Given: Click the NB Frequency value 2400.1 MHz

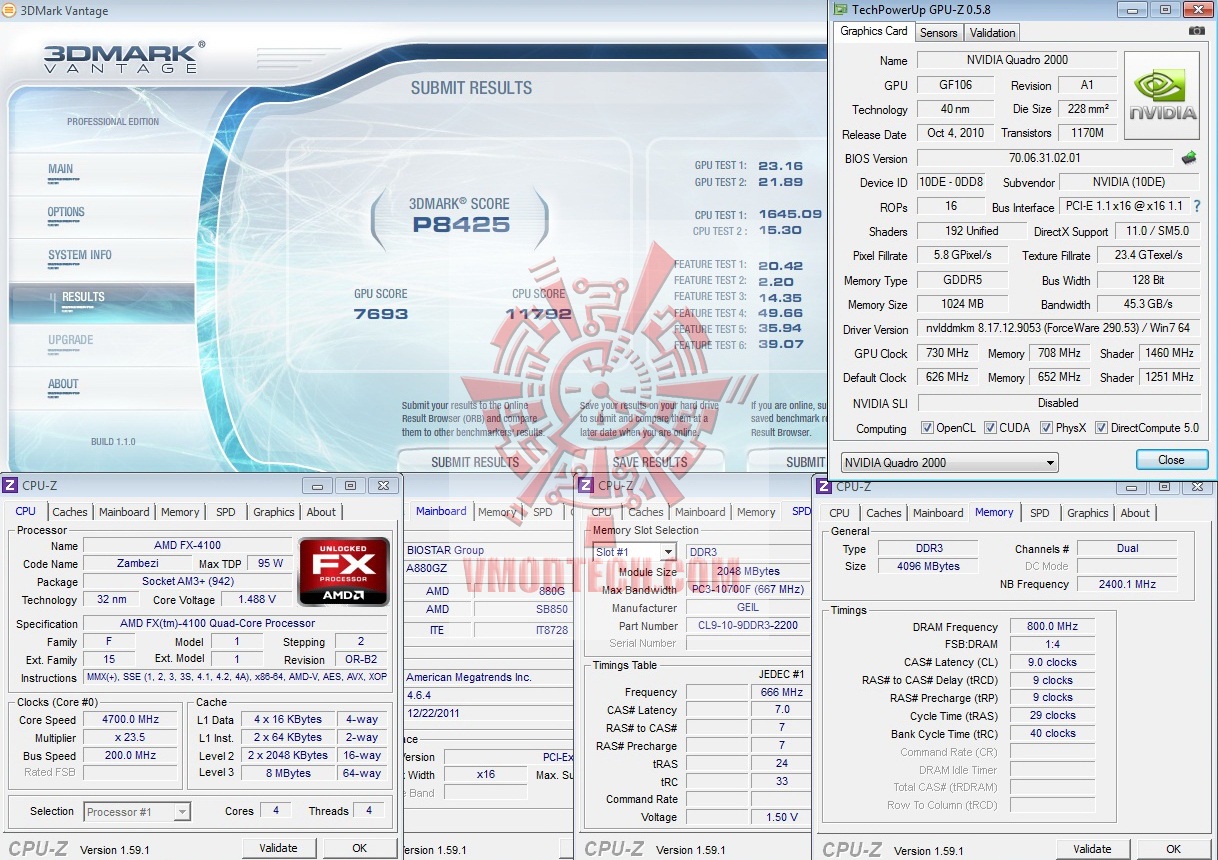Looking at the screenshot, I should (1126, 584).
